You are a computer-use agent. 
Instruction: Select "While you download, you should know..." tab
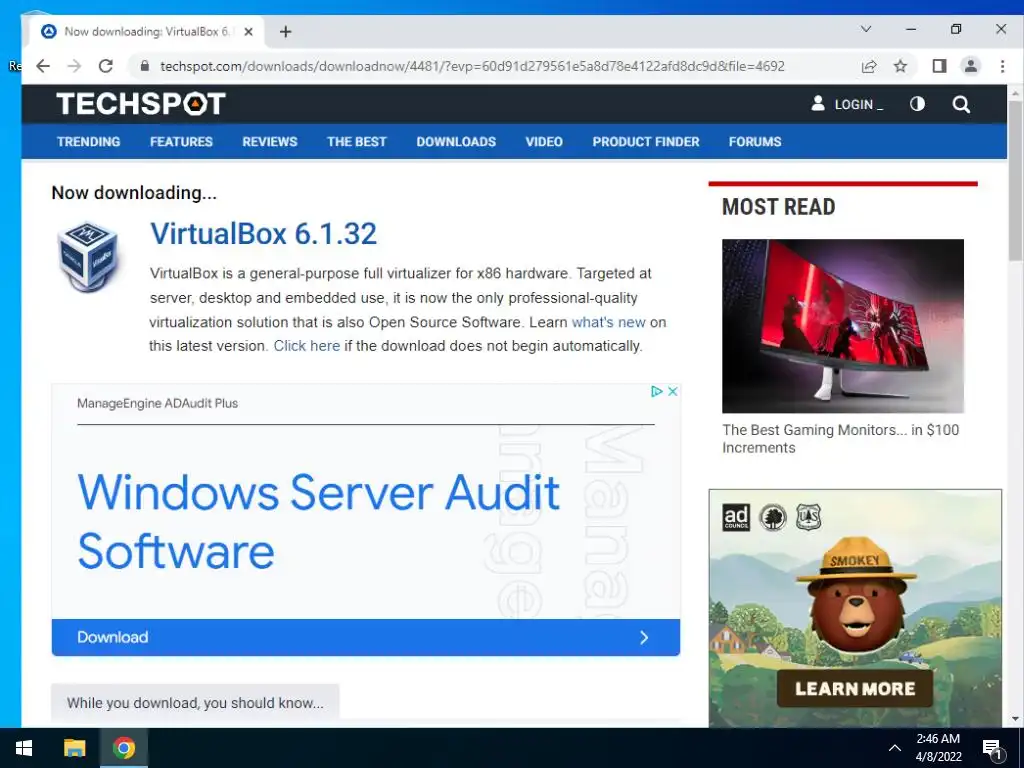tap(195, 703)
